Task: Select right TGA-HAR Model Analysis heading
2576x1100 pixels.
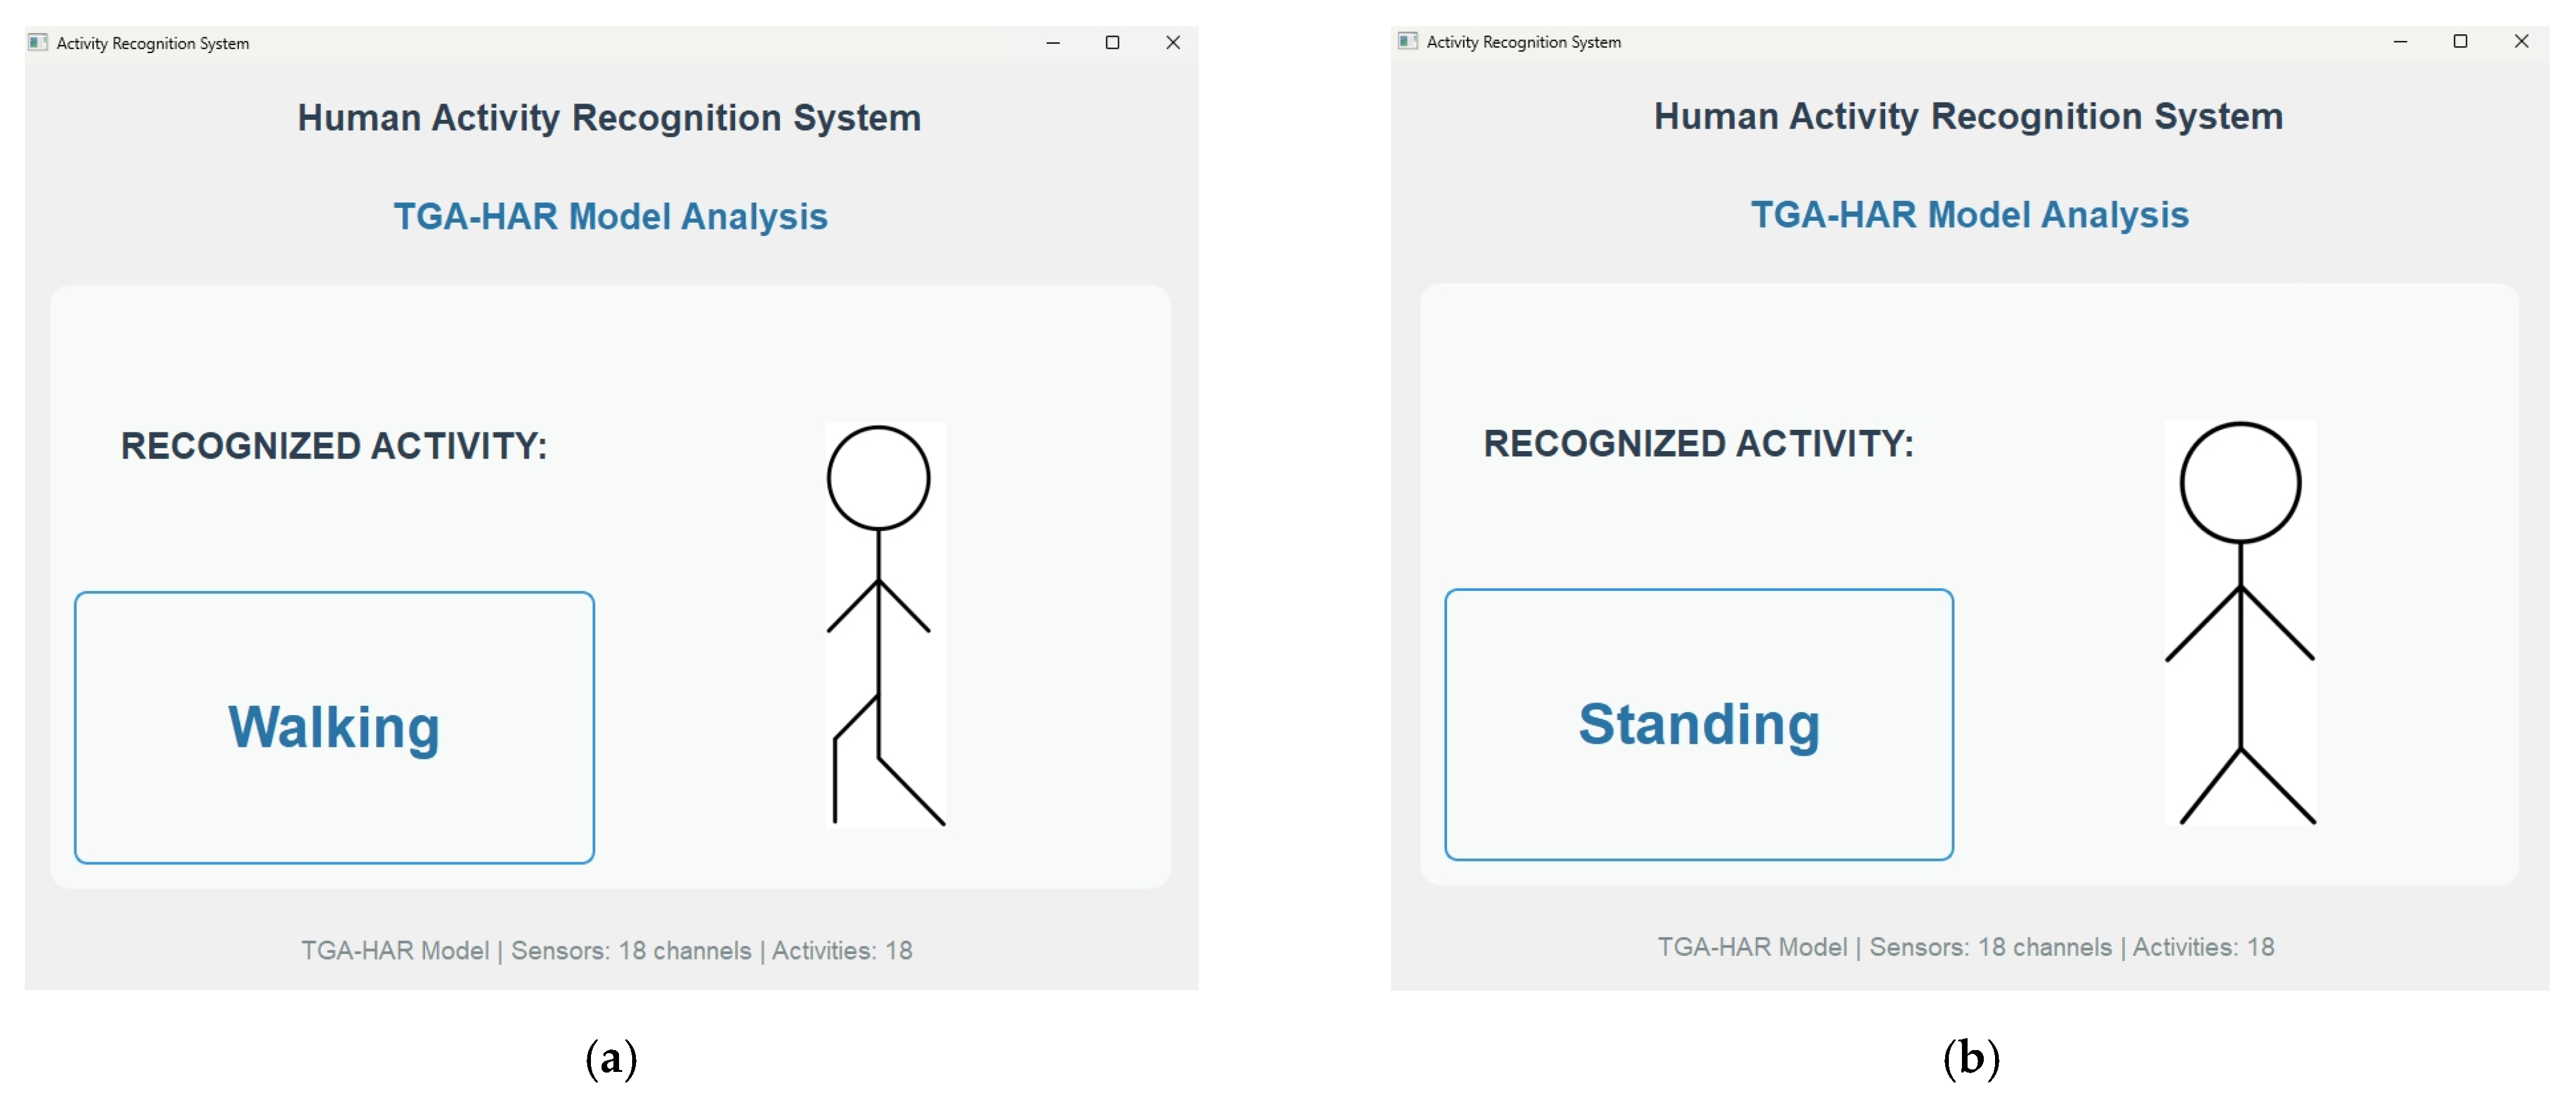Action: [x=1969, y=214]
